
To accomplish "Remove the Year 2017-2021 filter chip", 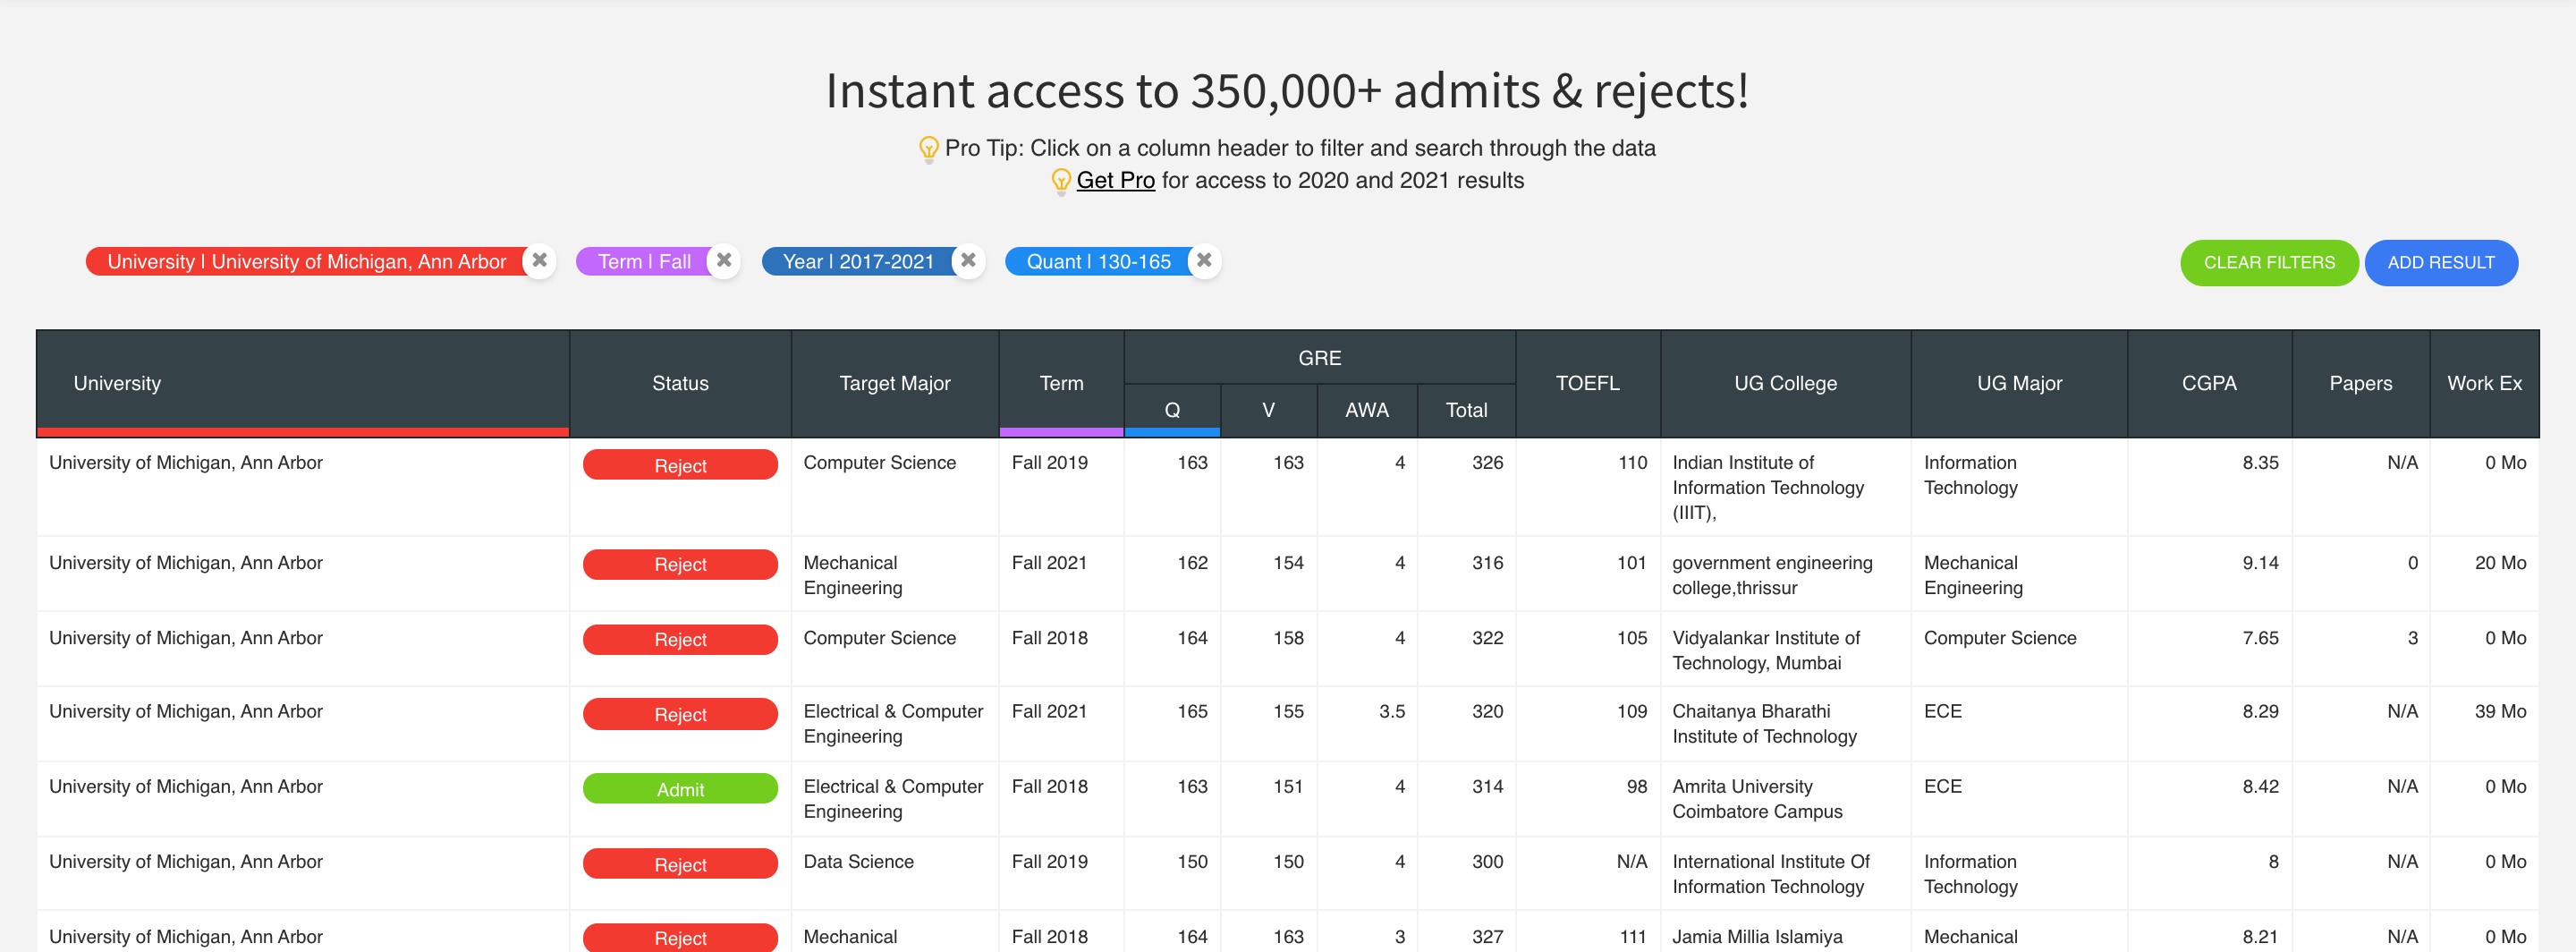I will coord(968,261).
